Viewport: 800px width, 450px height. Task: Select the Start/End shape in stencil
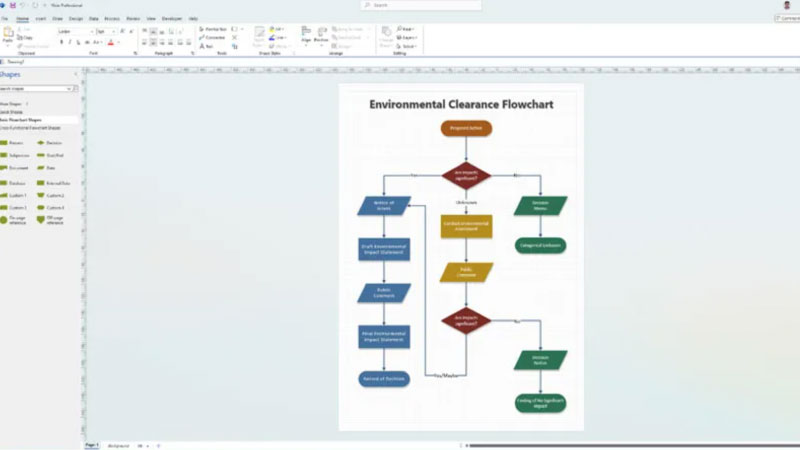pos(51,155)
